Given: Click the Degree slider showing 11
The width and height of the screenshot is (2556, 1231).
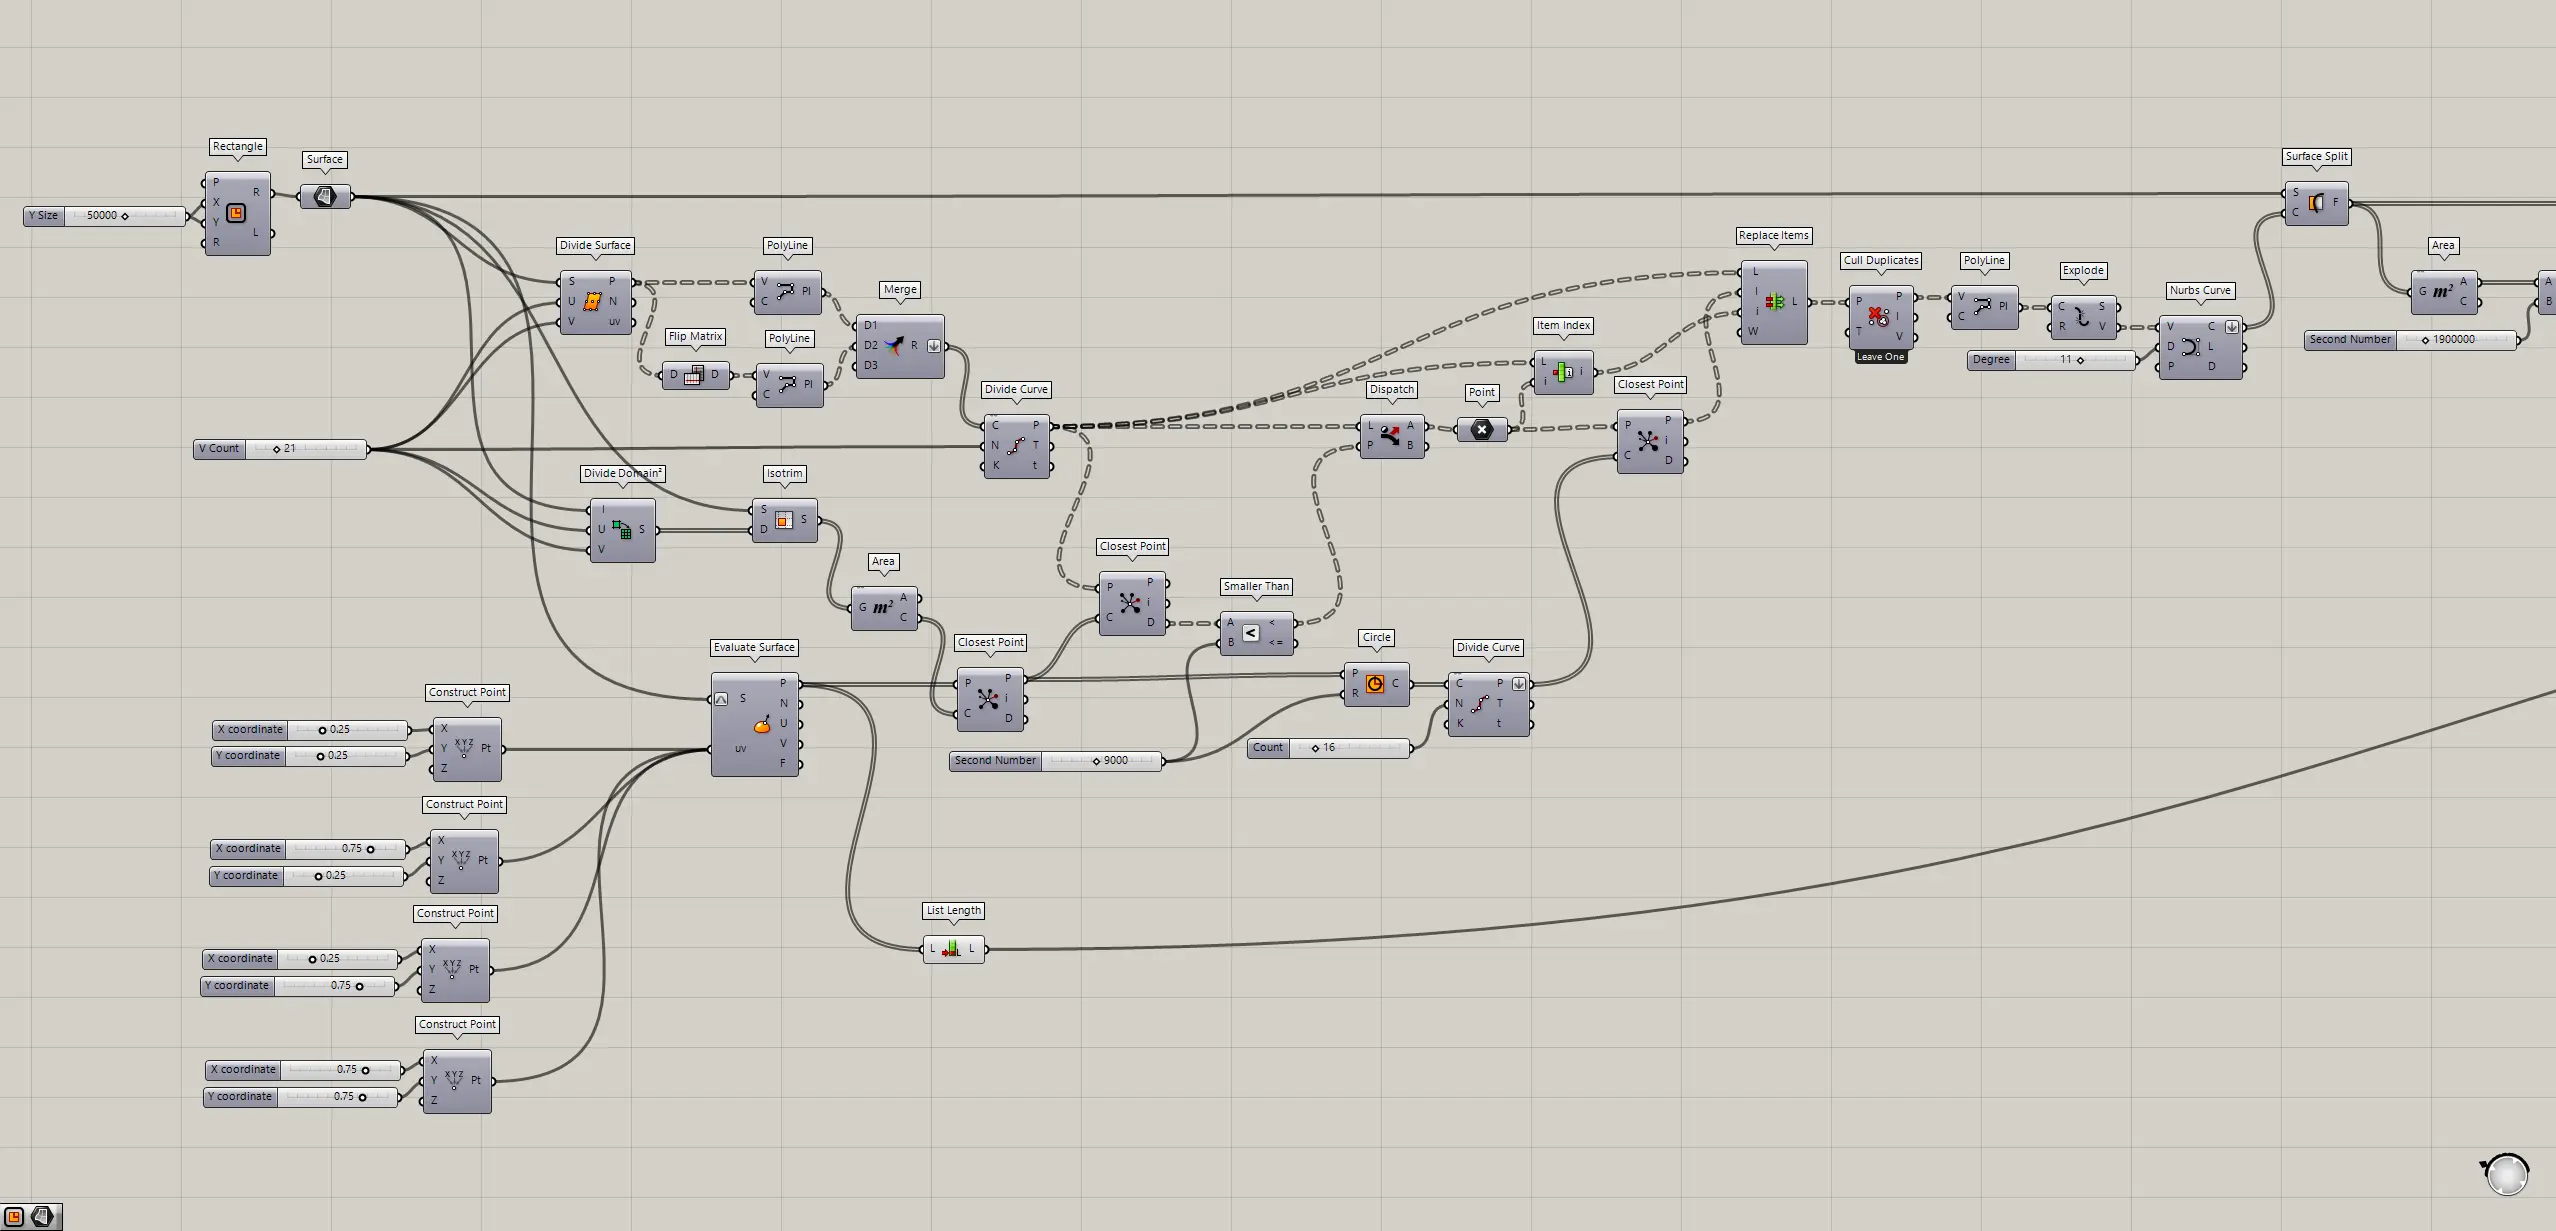Looking at the screenshot, I should (x=2080, y=360).
